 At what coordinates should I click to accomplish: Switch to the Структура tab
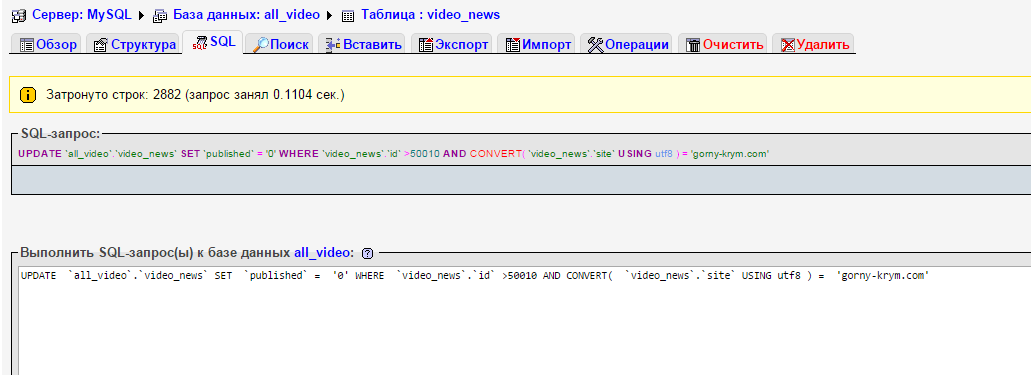[x=133, y=44]
